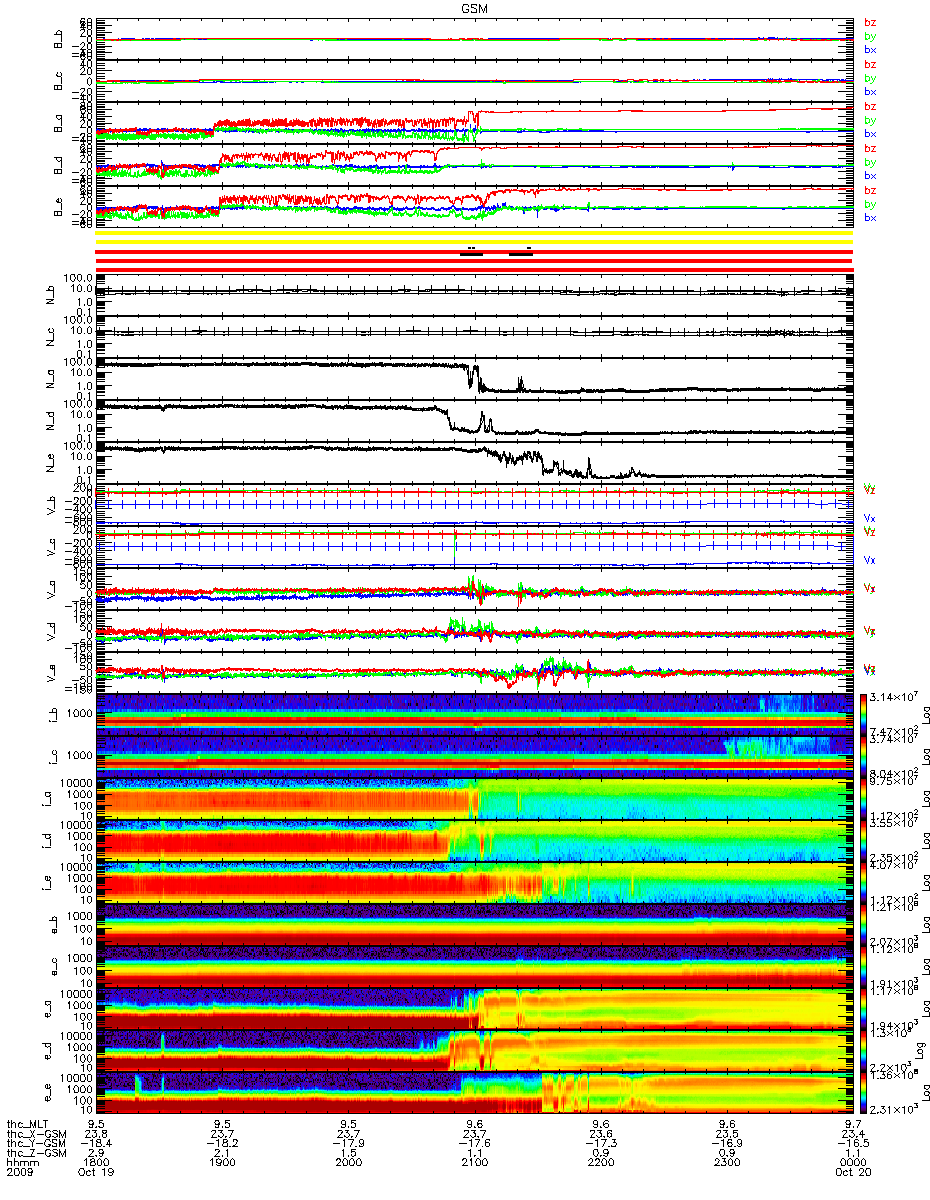Click the bz legend of panel B_e
The height and width of the screenshot is (1200, 930).
pos(870,190)
